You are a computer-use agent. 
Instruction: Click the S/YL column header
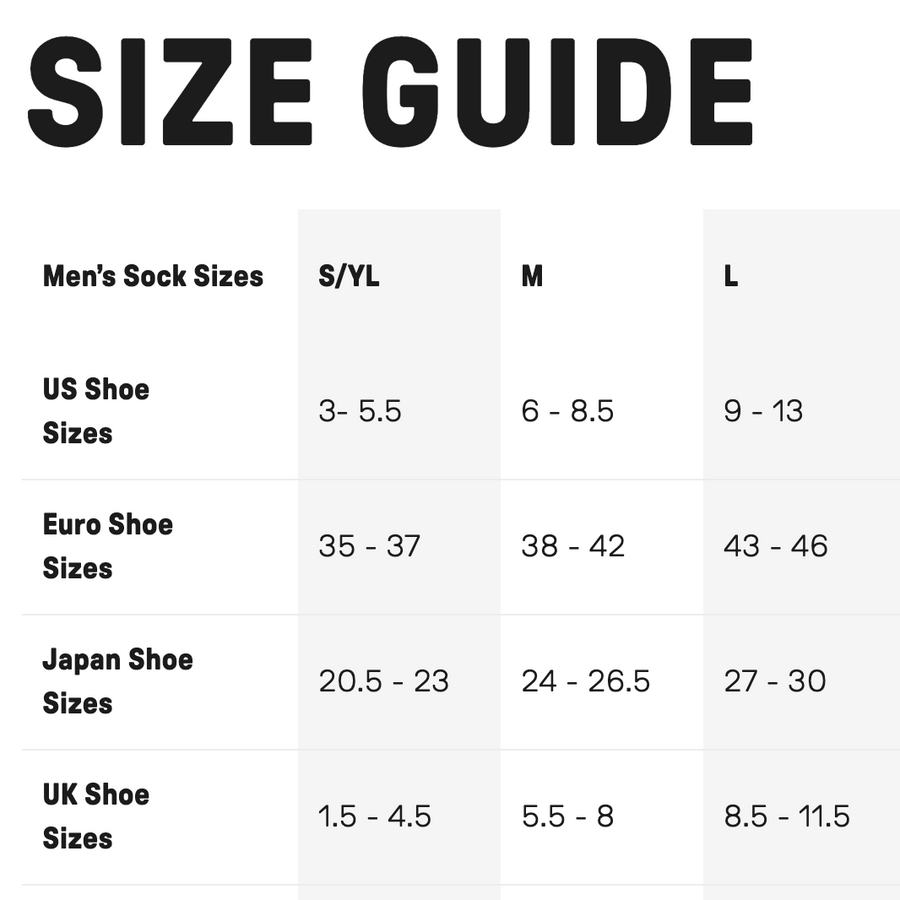[x=349, y=276]
